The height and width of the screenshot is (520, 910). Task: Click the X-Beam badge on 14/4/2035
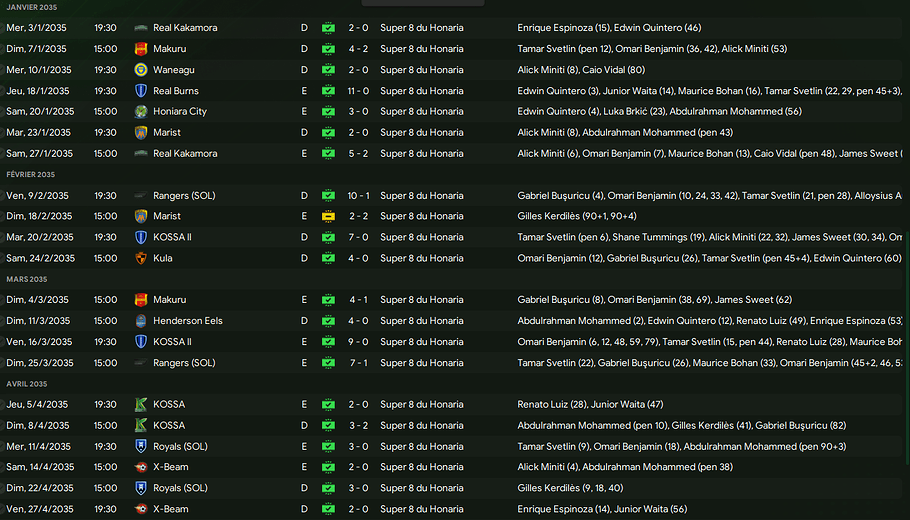coord(141,467)
